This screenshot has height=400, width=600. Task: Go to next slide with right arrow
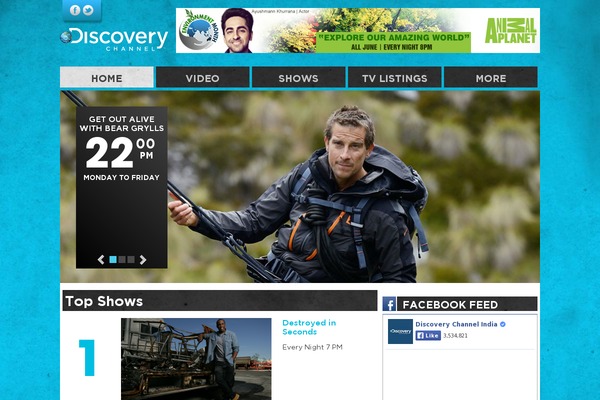(x=143, y=260)
